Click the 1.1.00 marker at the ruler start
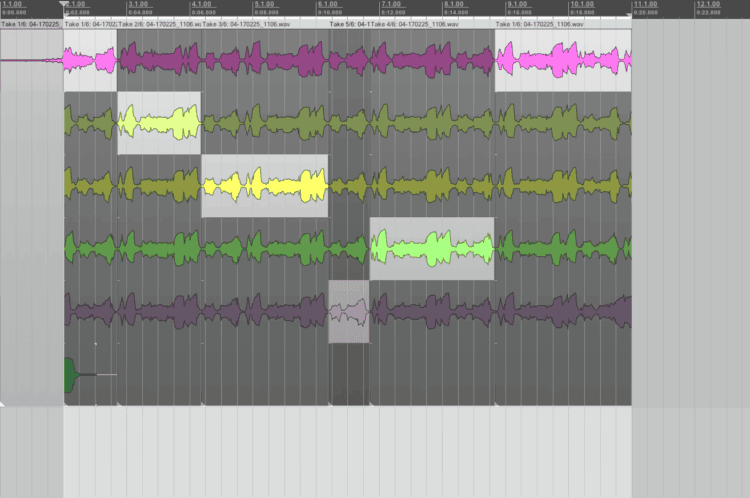The image size is (750, 498). point(14,5)
